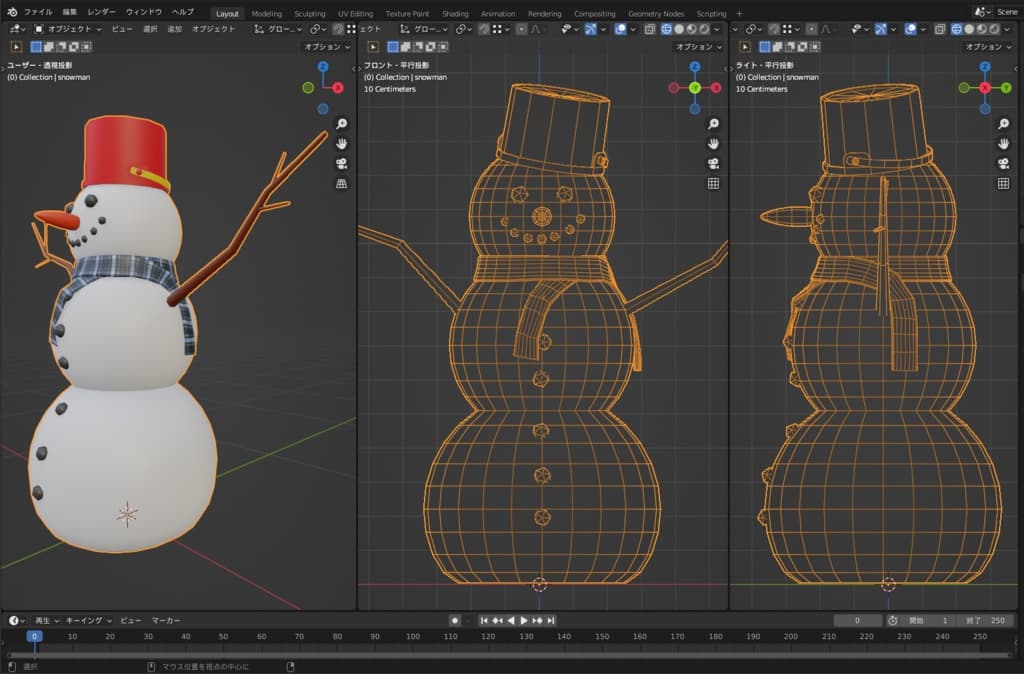Click the pan hand icon in front viewport
Image resolution: width=1024 pixels, height=674 pixels.
(x=713, y=144)
